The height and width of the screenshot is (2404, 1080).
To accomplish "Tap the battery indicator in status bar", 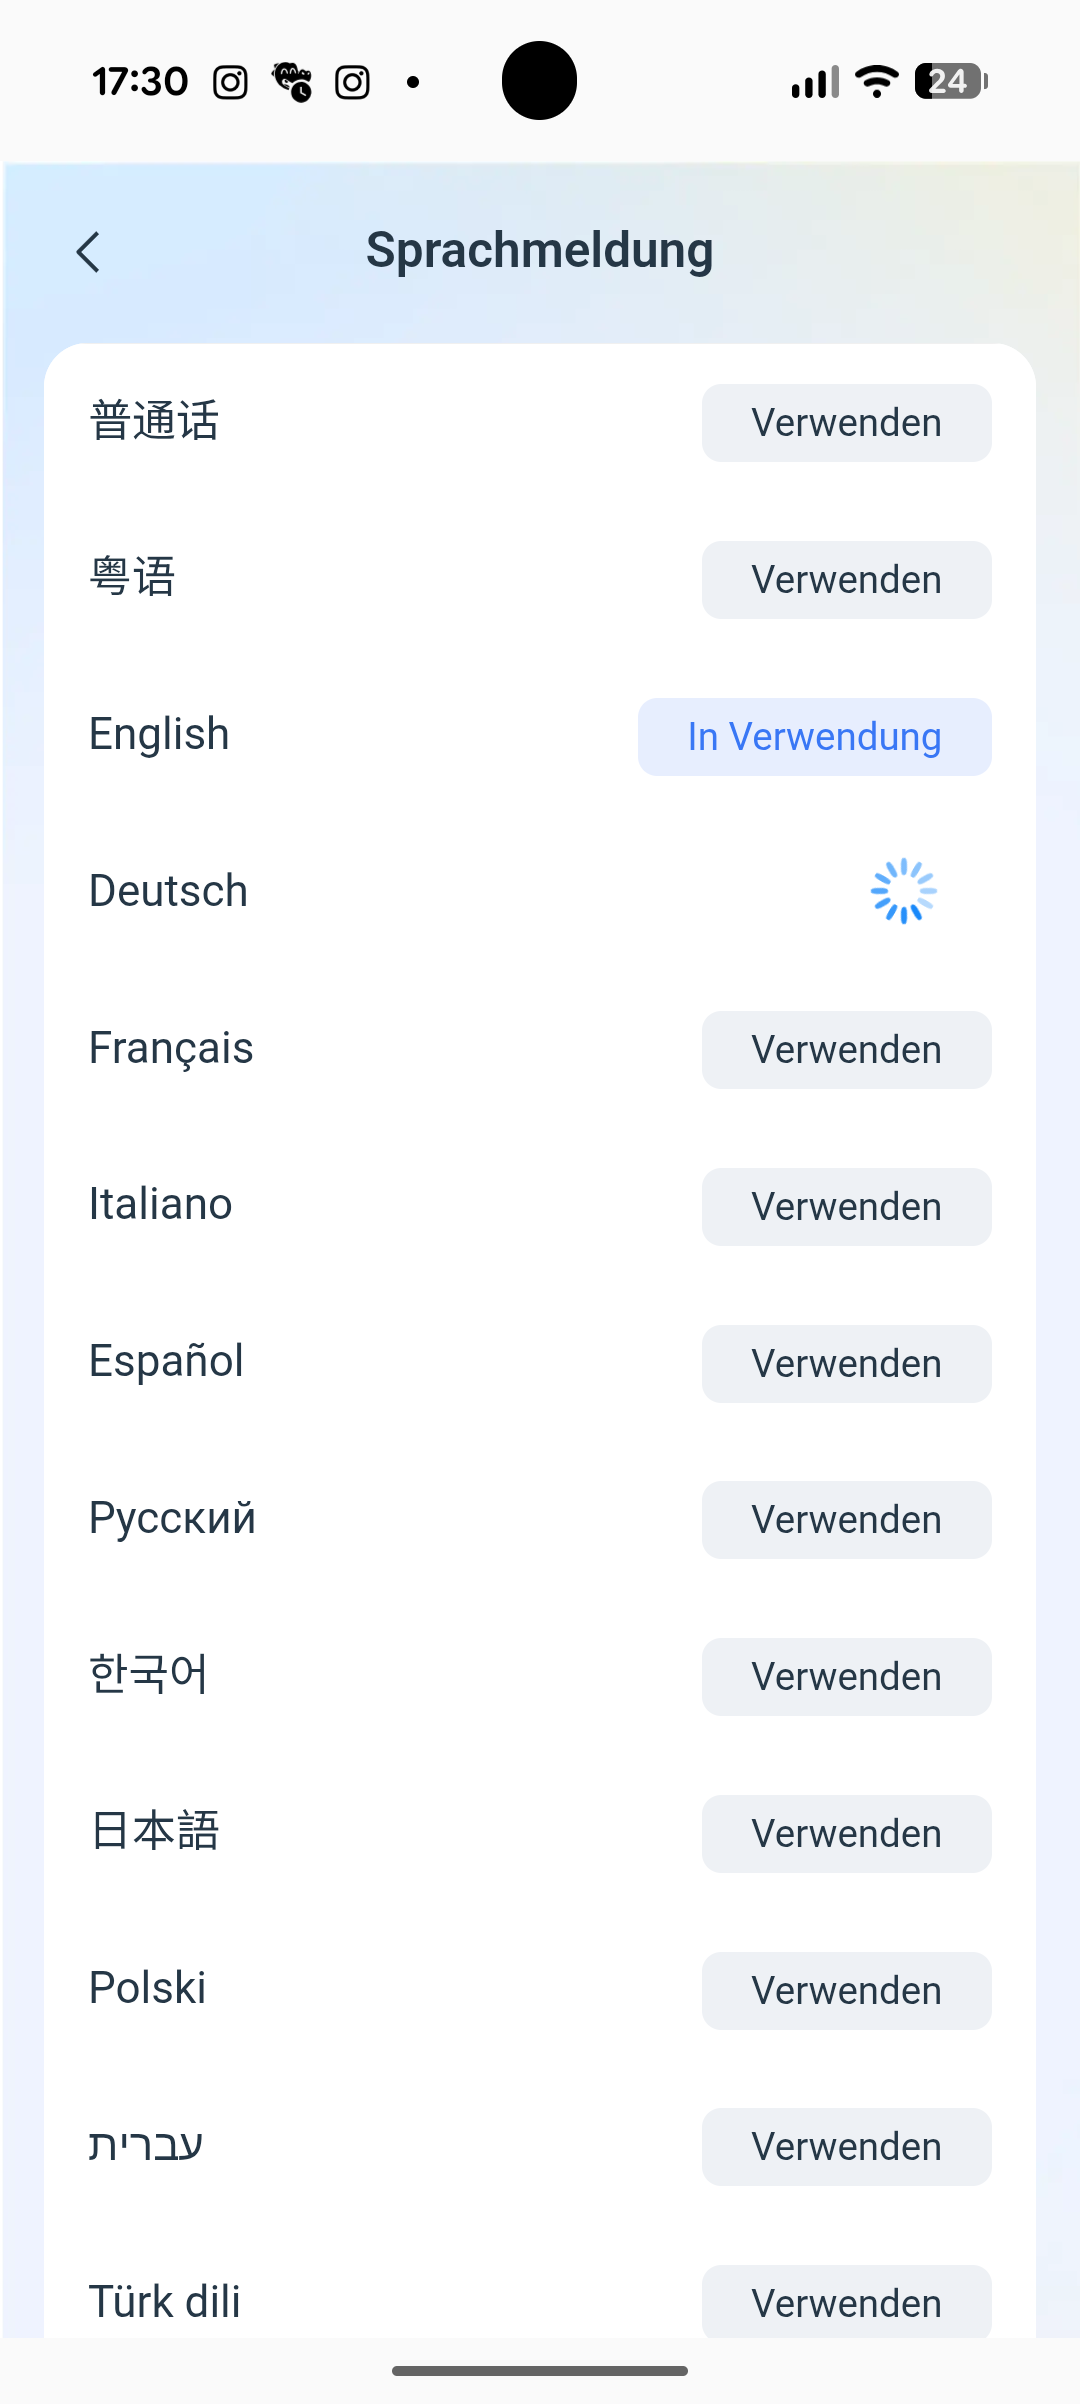I will pyautogui.click(x=951, y=81).
